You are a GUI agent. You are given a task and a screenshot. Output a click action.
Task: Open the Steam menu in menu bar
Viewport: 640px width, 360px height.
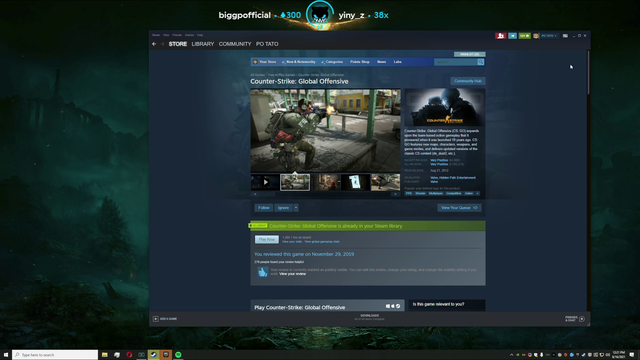(x=156, y=35)
